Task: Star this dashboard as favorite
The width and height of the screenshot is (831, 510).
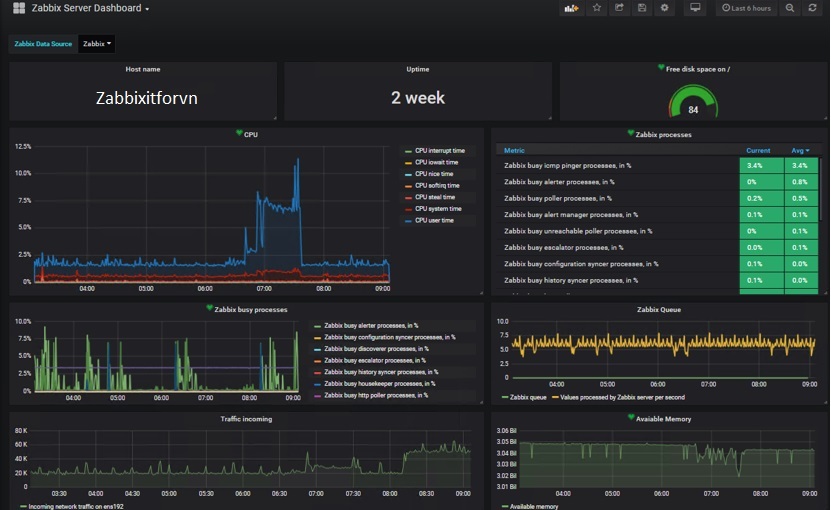Action: 597,8
